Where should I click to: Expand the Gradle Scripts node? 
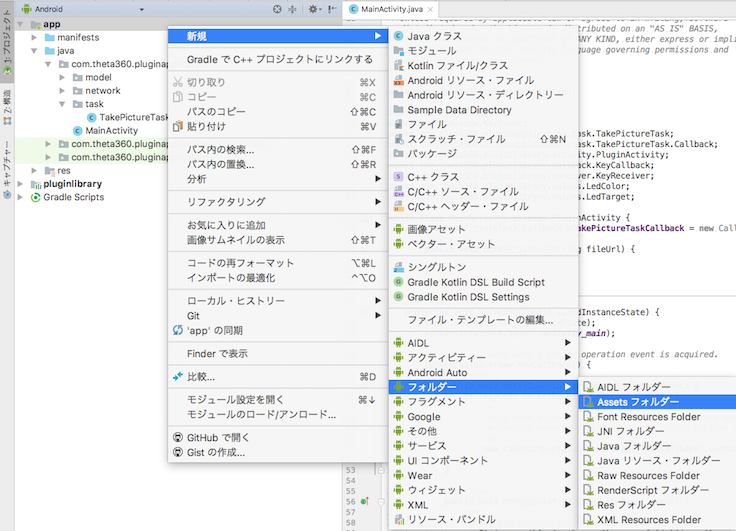[x=22, y=198]
